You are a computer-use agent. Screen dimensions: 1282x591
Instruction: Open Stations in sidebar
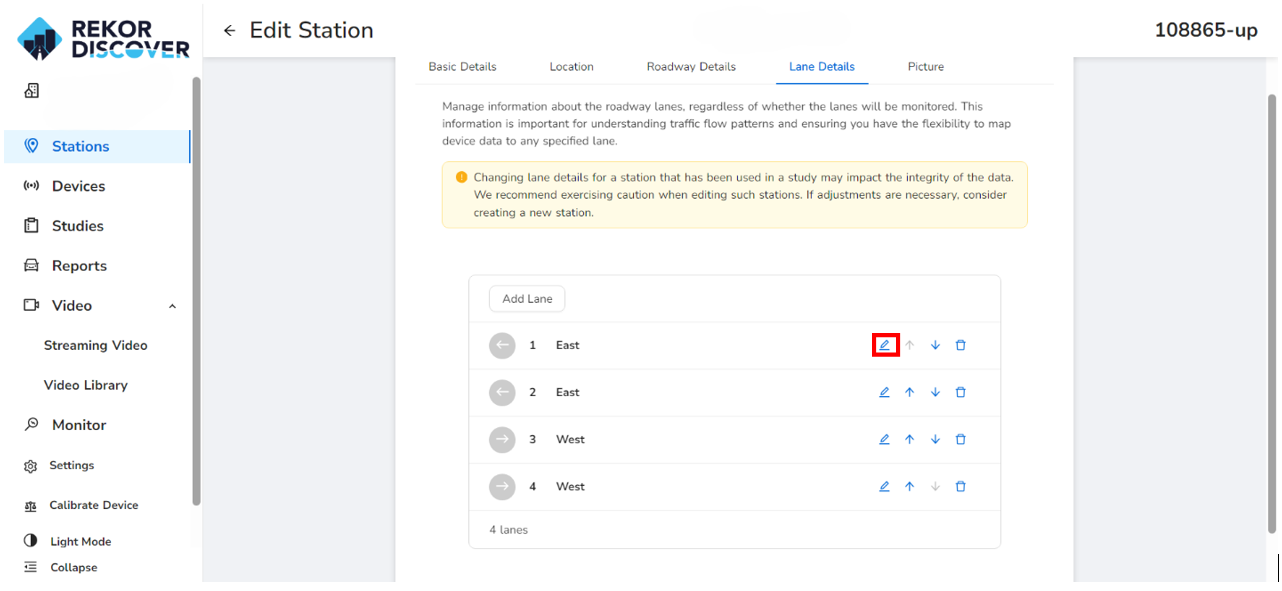pos(96,146)
